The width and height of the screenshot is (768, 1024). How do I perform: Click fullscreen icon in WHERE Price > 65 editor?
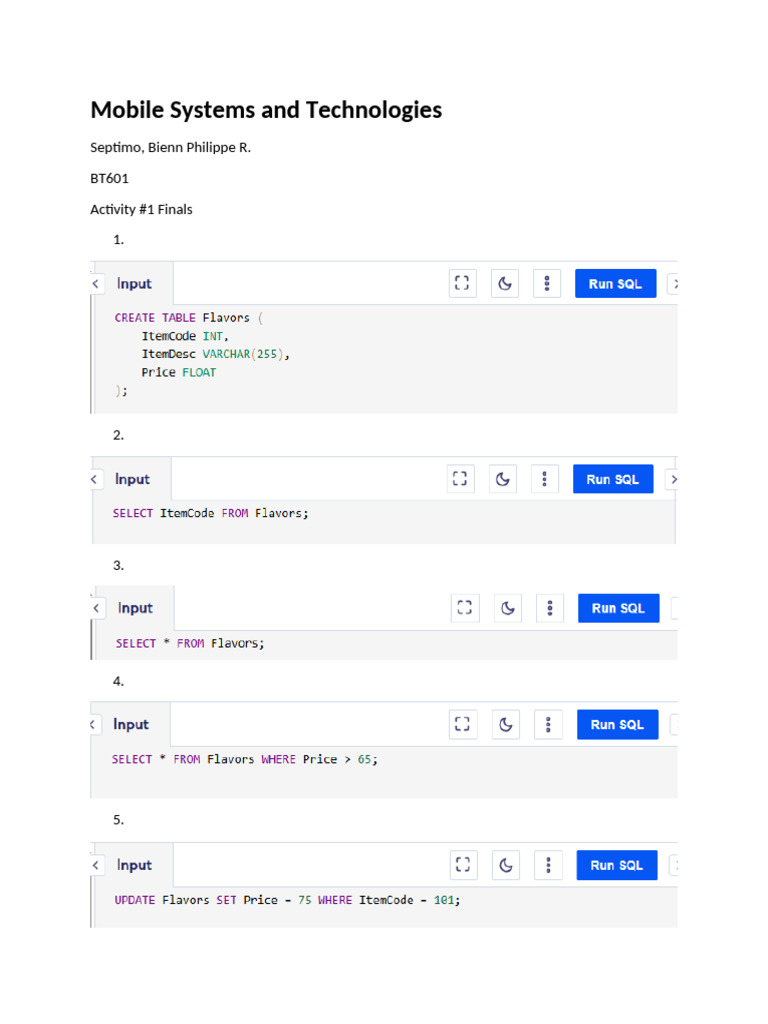[x=462, y=724]
